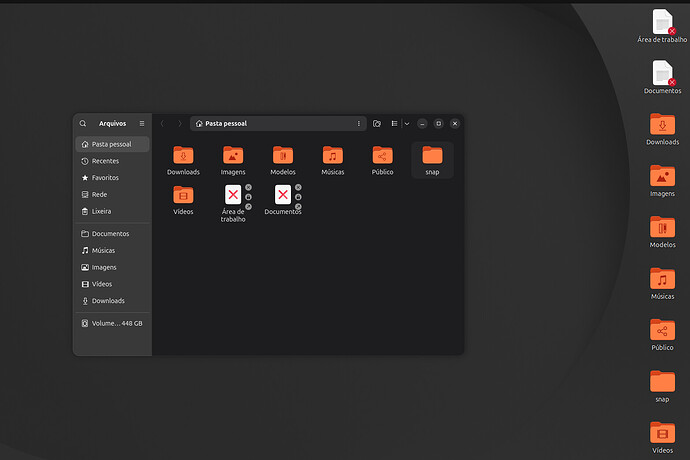
Task: Maximize the Arquivos window
Action: click(x=439, y=124)
